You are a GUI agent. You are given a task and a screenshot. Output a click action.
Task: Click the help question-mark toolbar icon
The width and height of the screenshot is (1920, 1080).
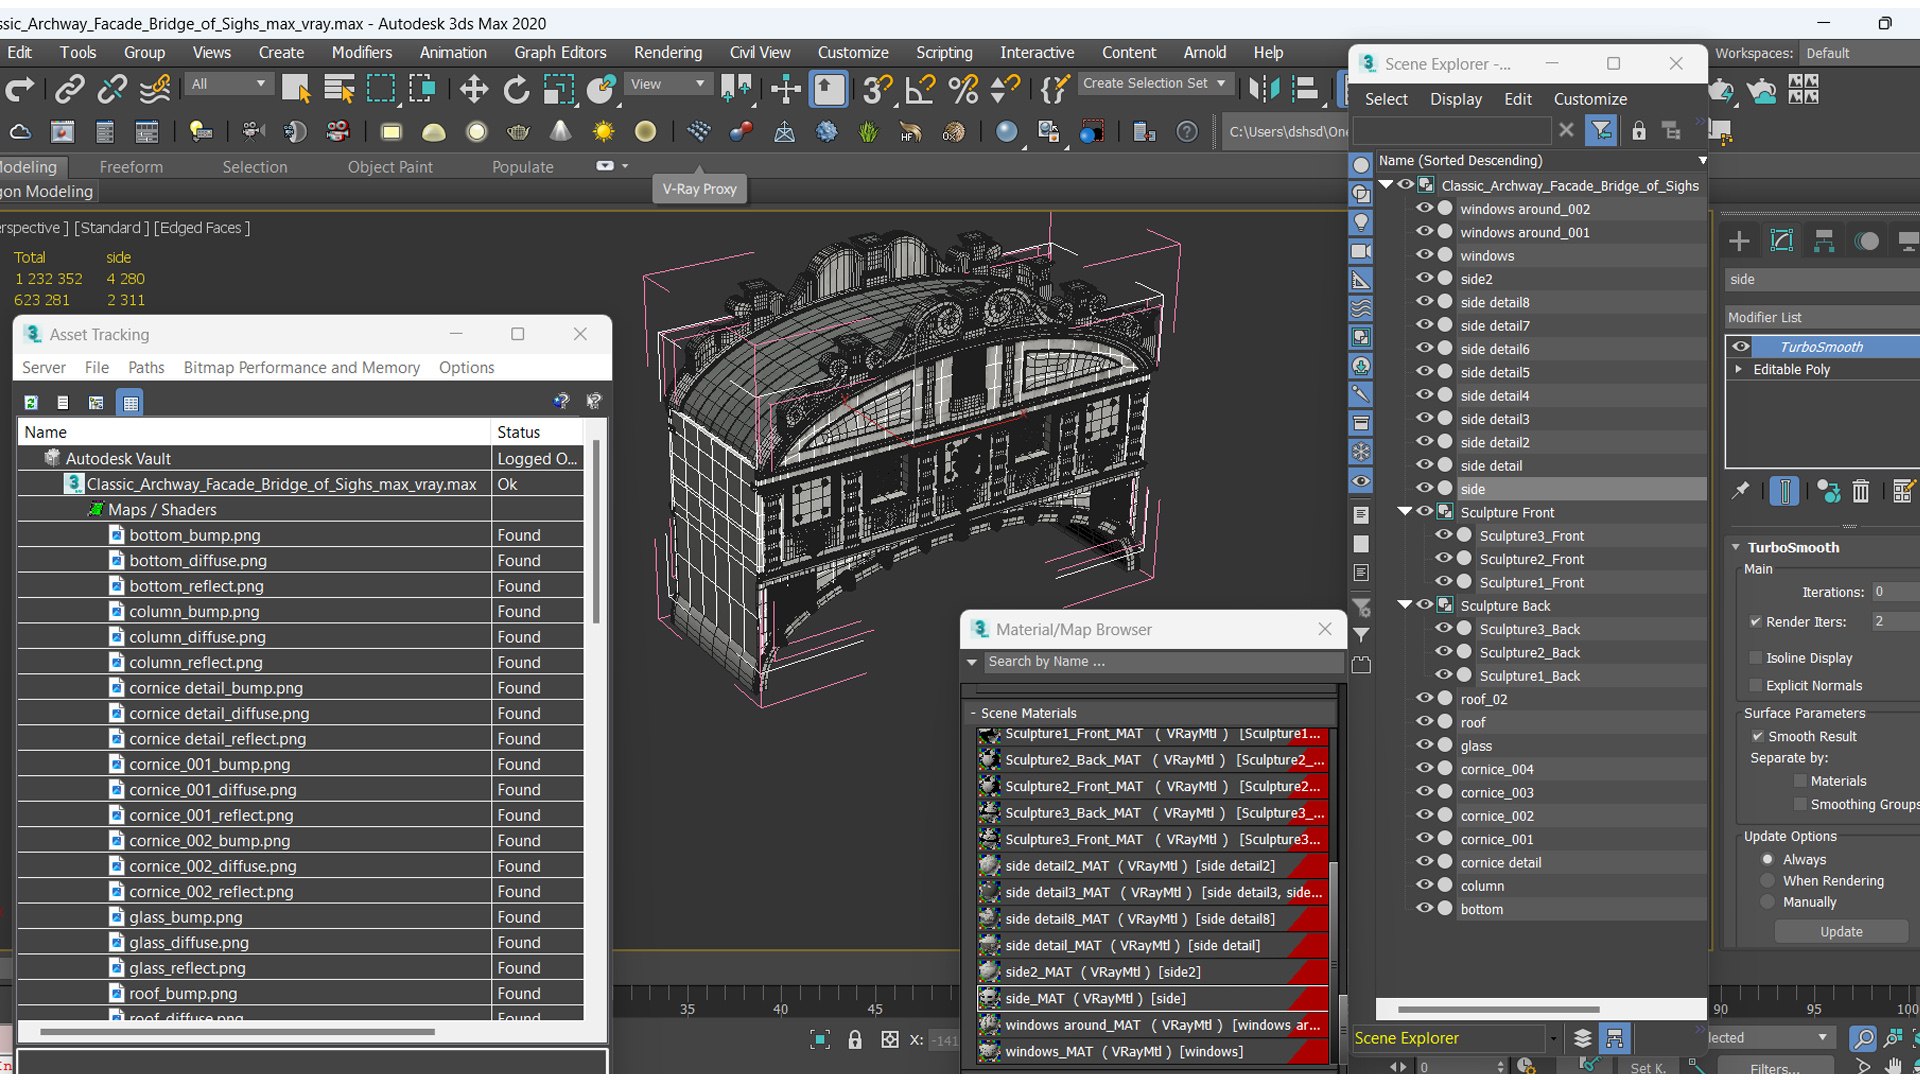pyautogui.click(x=1187, y=132)
